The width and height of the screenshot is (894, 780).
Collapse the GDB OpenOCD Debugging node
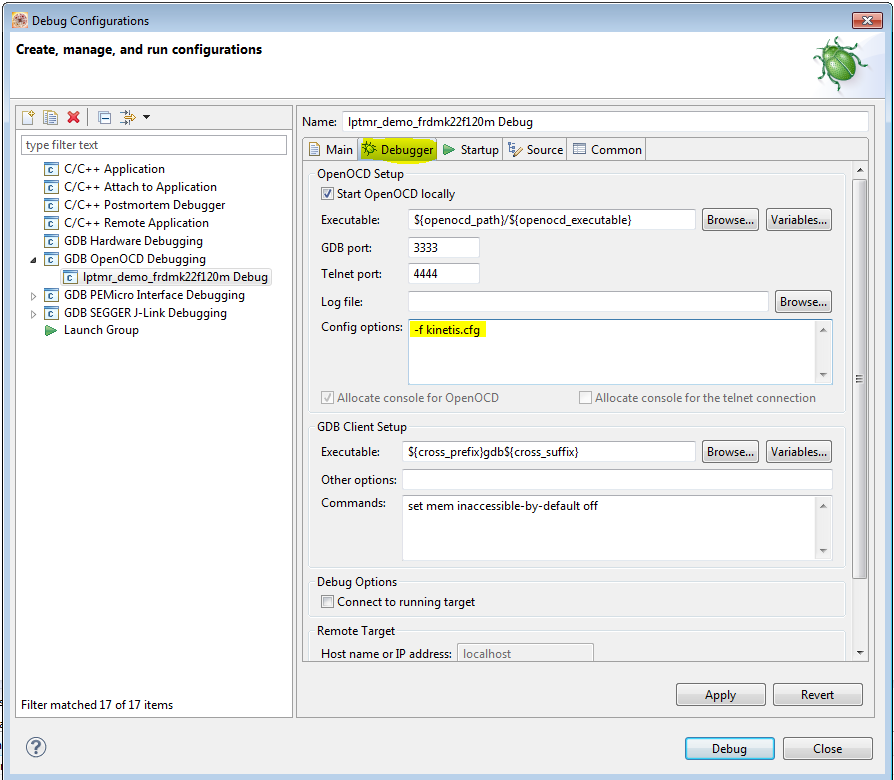[x=33, y=258]
